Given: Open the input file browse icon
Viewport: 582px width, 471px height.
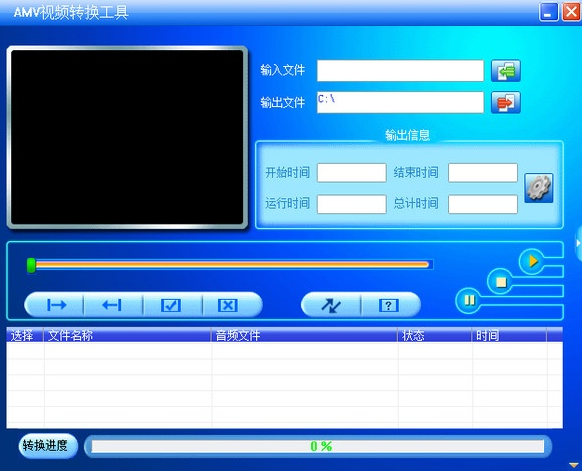Looking at the screenshot, I should pyautogui.click(x=506, y=71).
